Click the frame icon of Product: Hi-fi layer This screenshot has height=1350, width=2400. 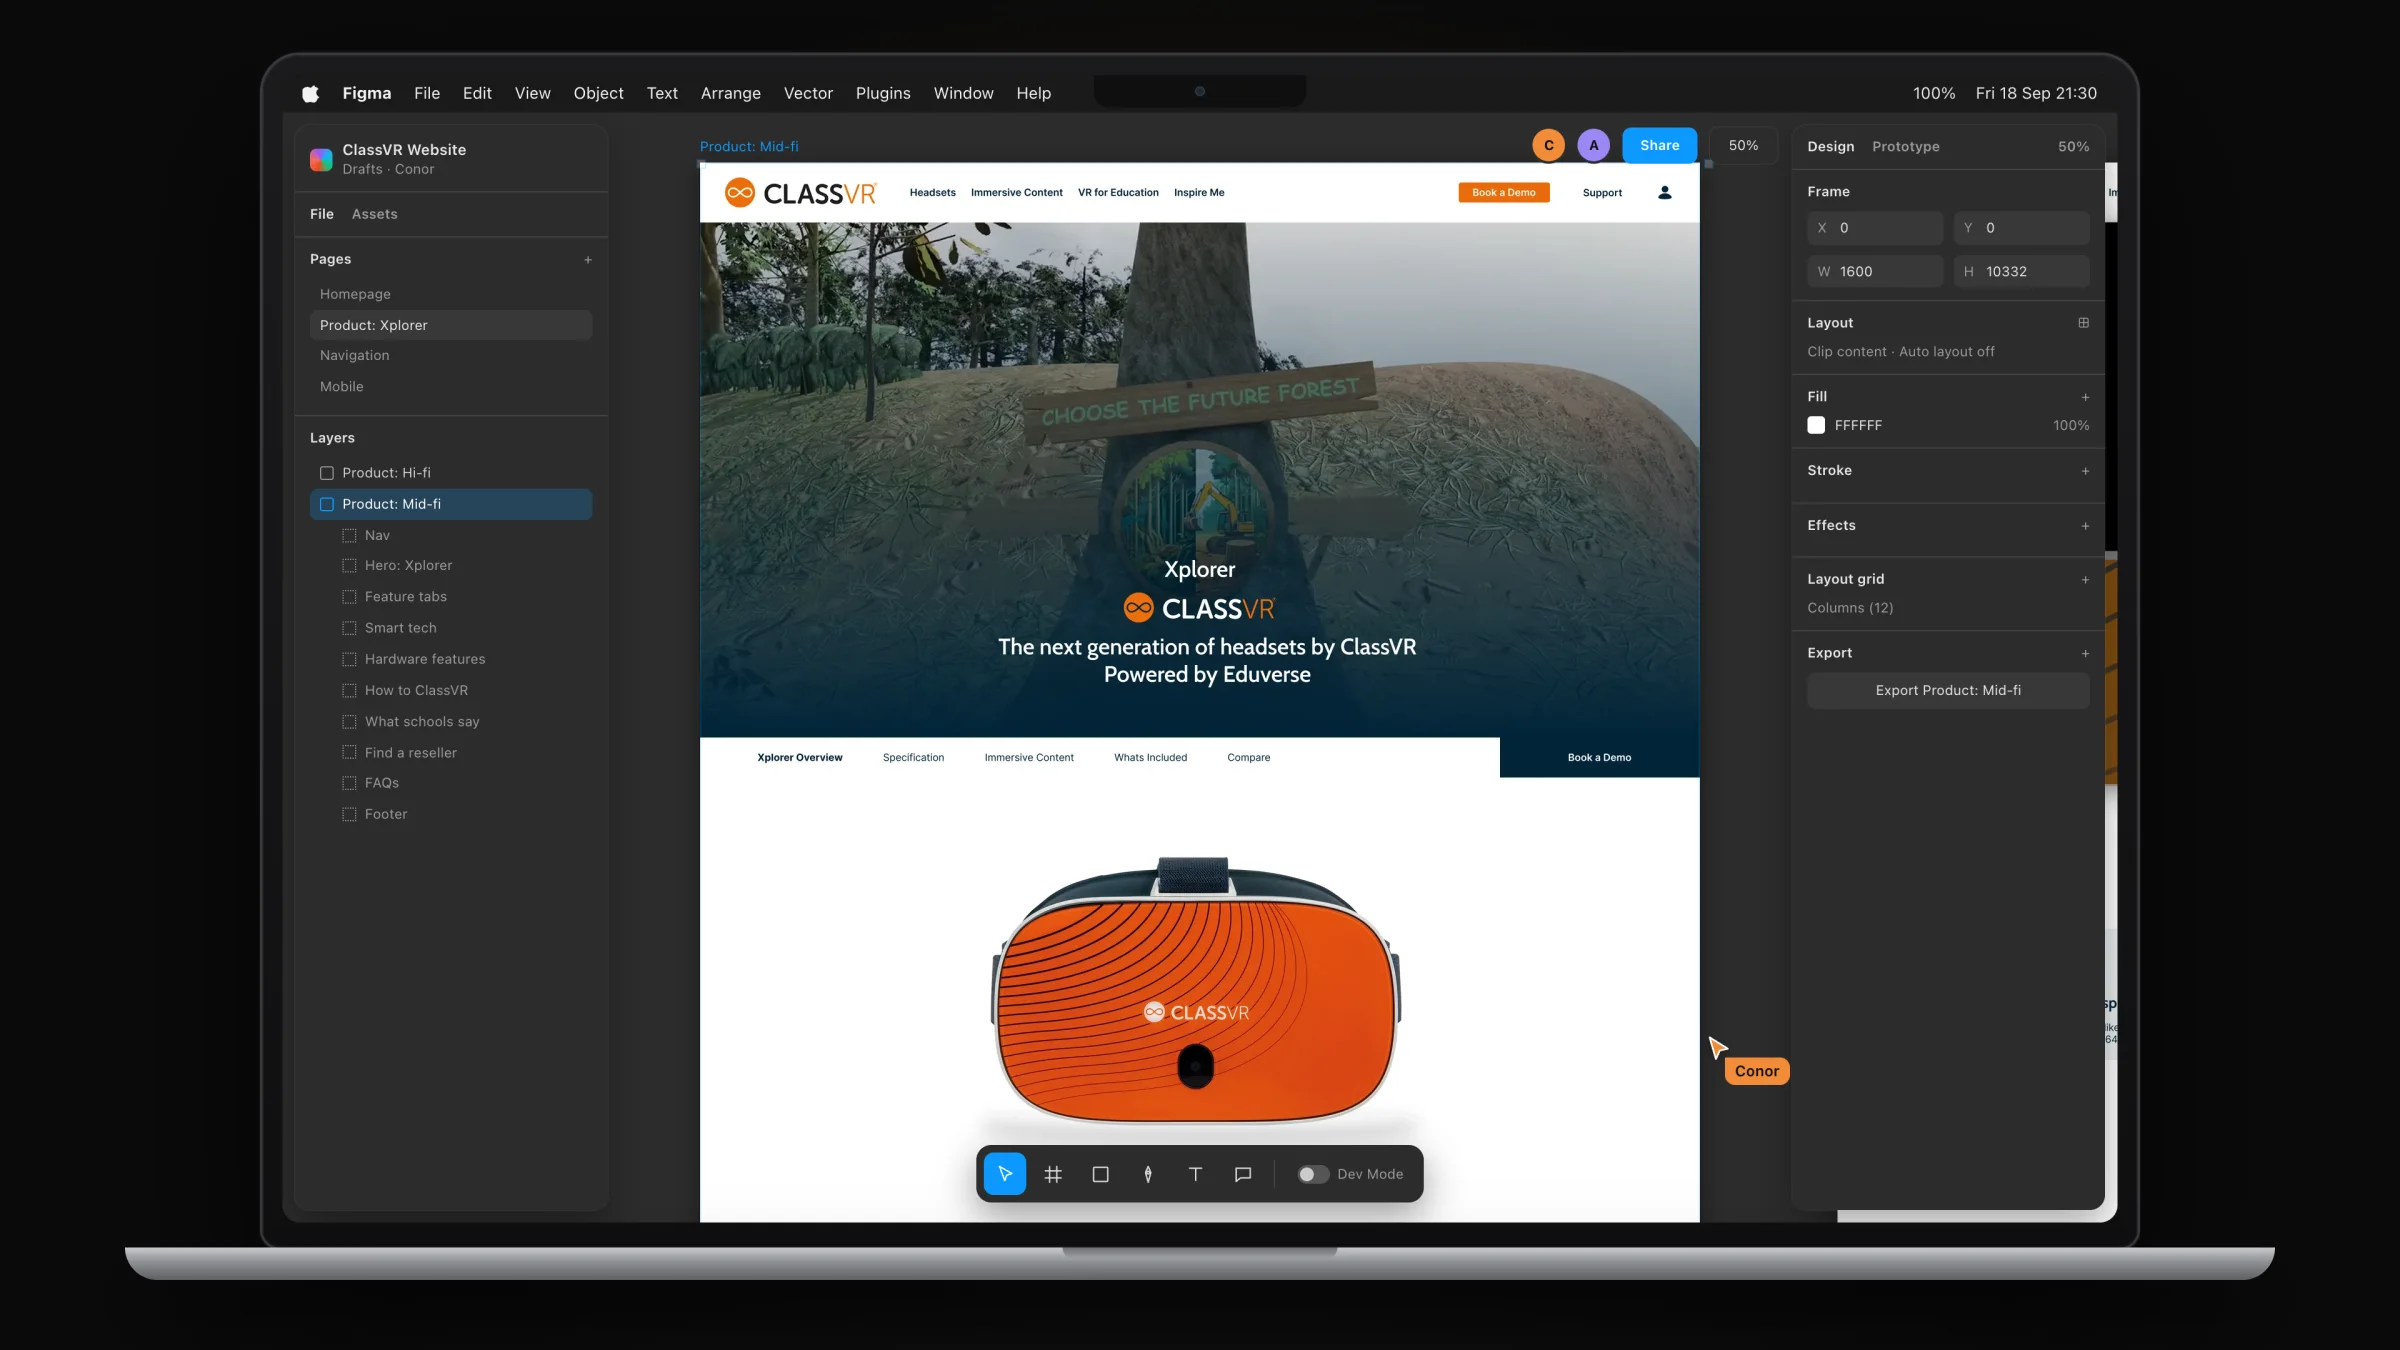326,473
